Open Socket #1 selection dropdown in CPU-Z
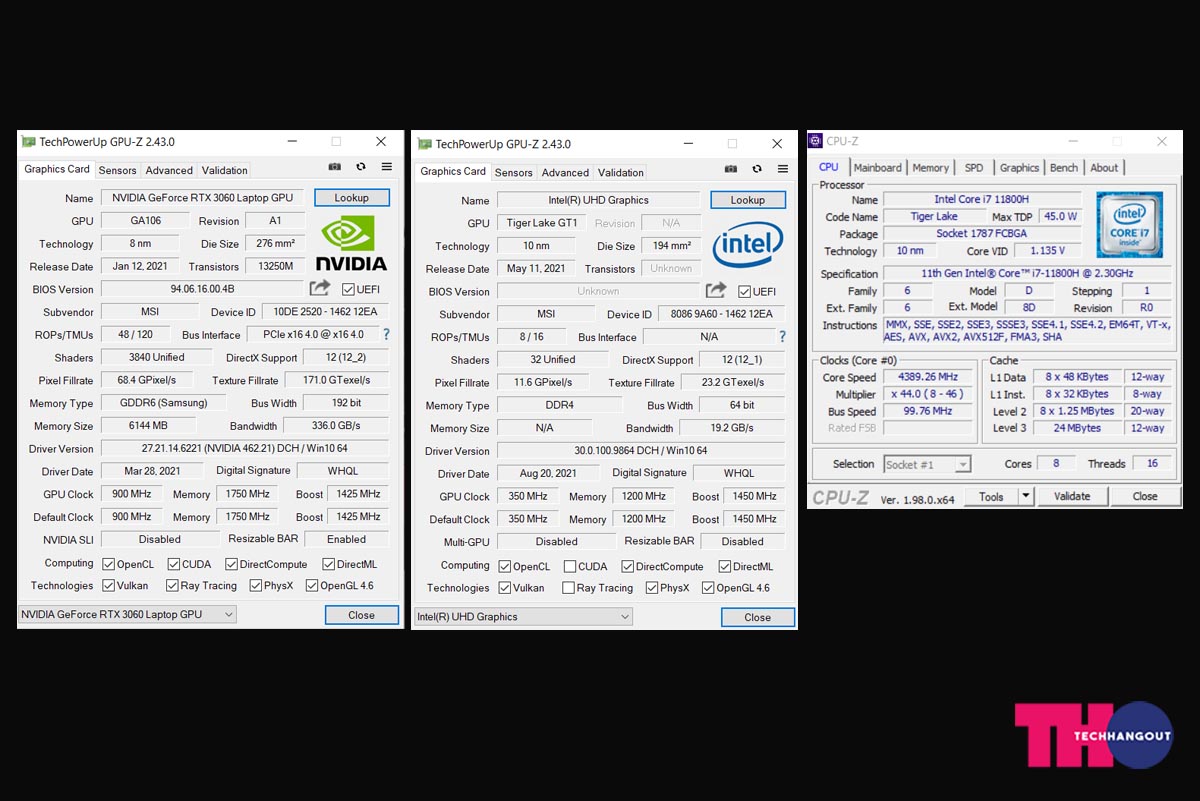The image size is (1200, 801). (927, 464)
